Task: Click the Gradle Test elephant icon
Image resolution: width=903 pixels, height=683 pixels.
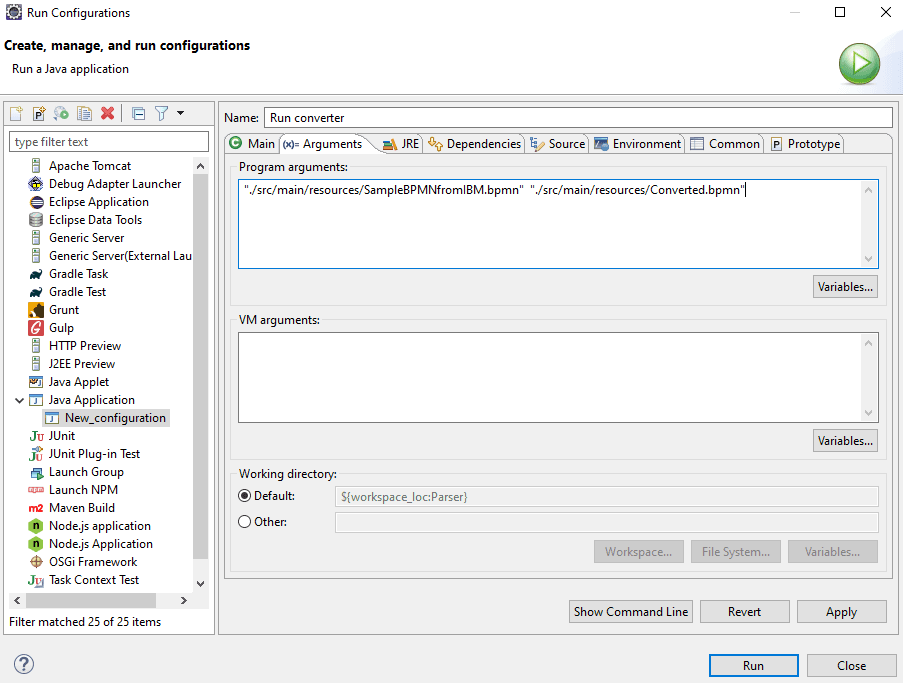Action: pyautogui.click(x=36, y=293)
